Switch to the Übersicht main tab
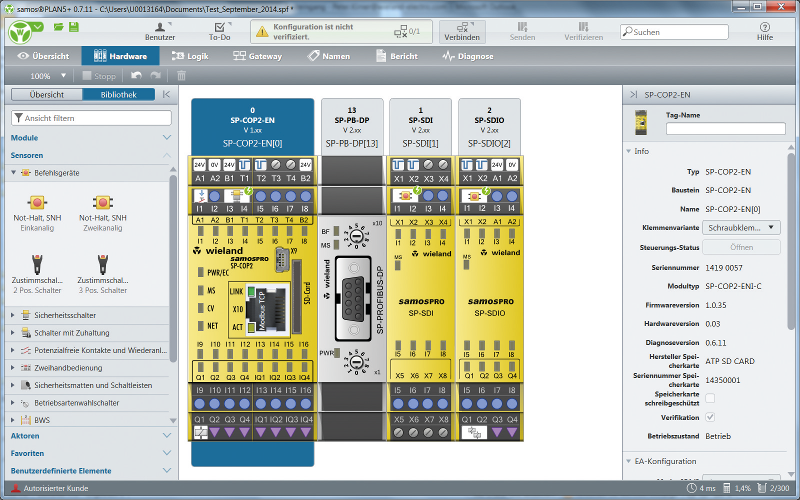800x500 pixels. point(43,56)
